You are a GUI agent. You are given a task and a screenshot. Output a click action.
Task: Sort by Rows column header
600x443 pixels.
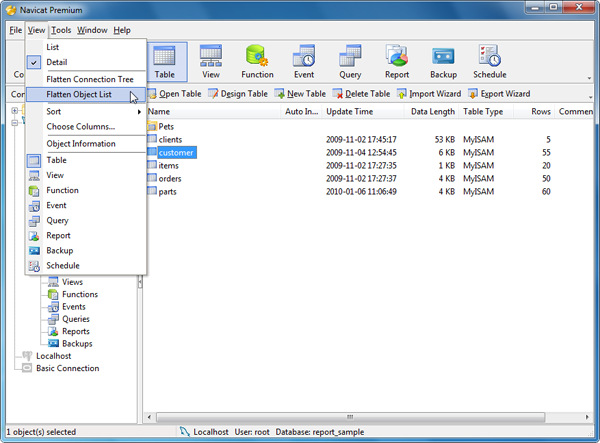point(534,112)
